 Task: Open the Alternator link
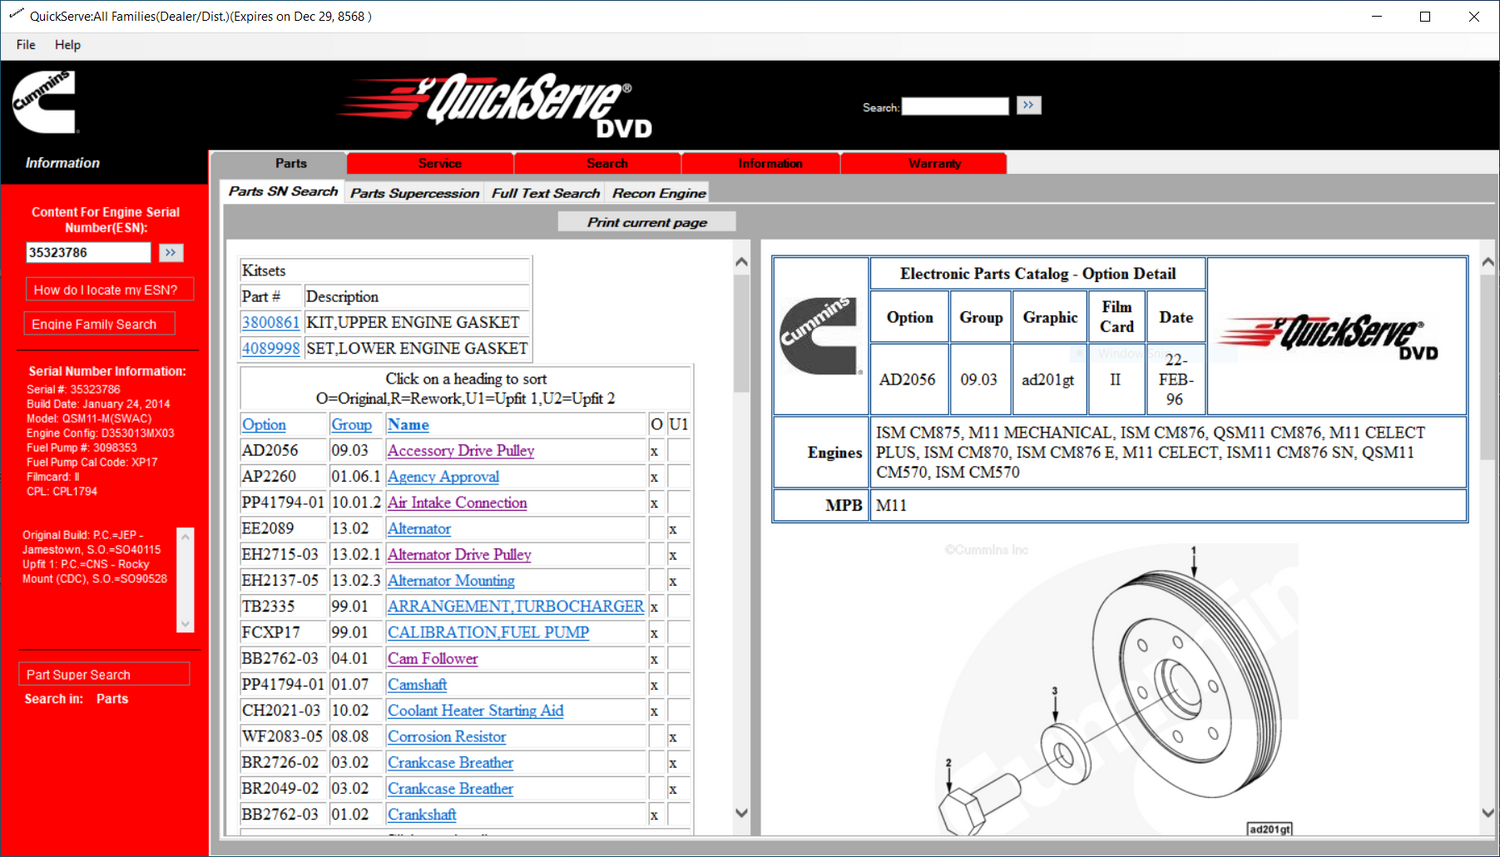[x=419, y=529]
